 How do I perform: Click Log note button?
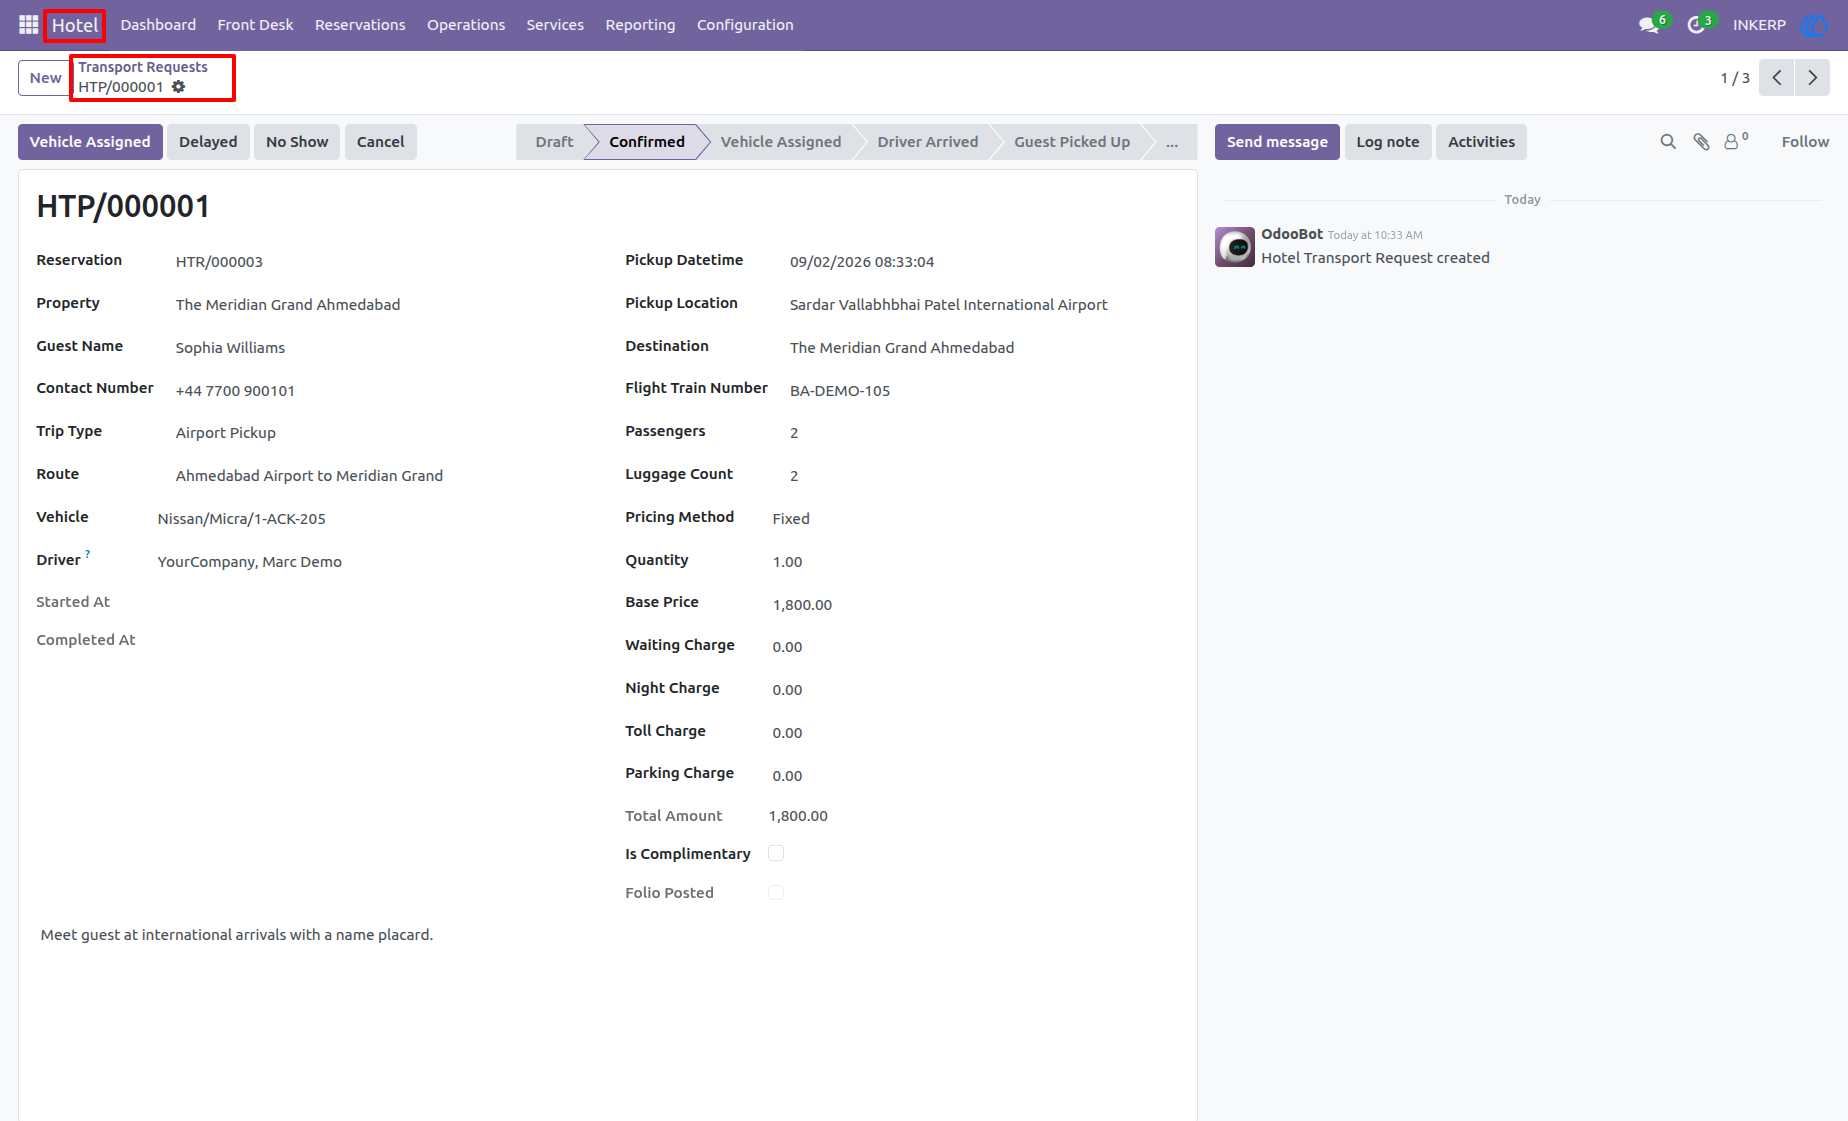[x=1388, y=142]
